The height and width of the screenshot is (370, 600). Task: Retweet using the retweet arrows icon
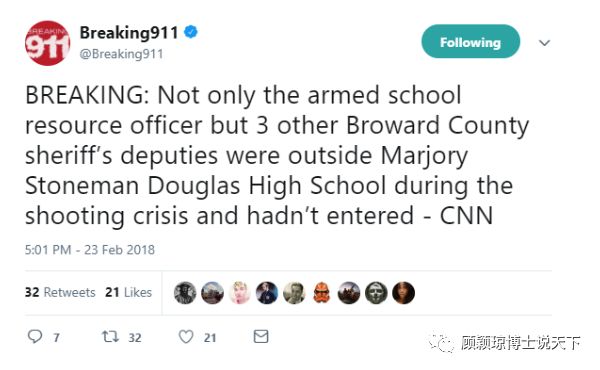coord(110,336)
